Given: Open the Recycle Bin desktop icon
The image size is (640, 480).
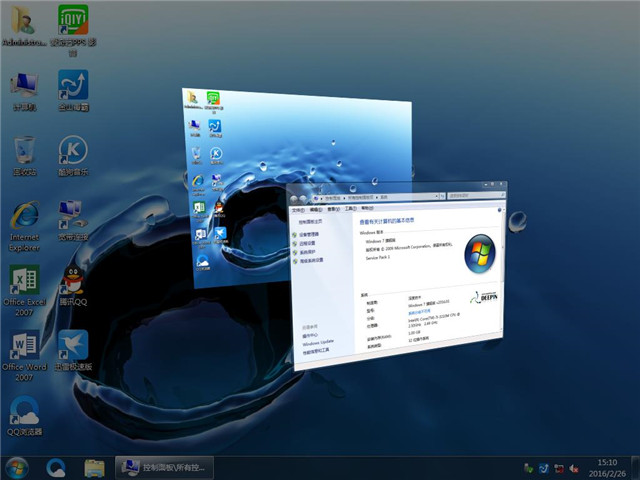Looking at the screenshot, I should click(24, 152).
